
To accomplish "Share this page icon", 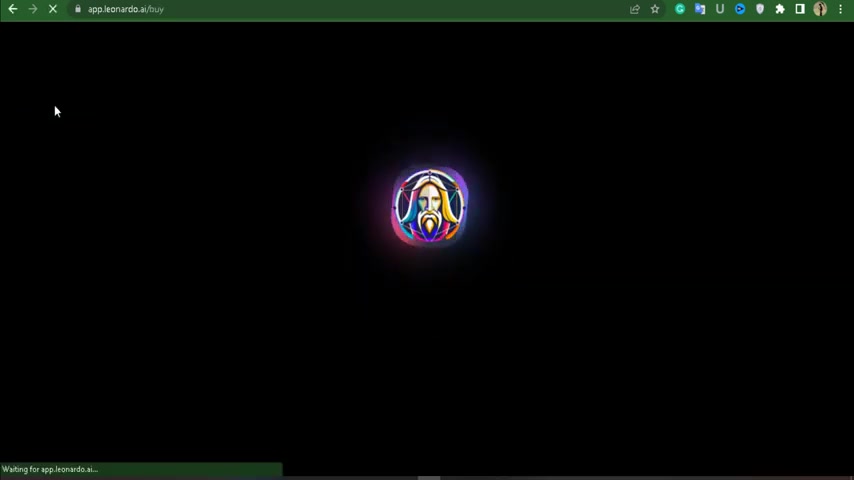I will pyautogui.click(x=635, y=9).
